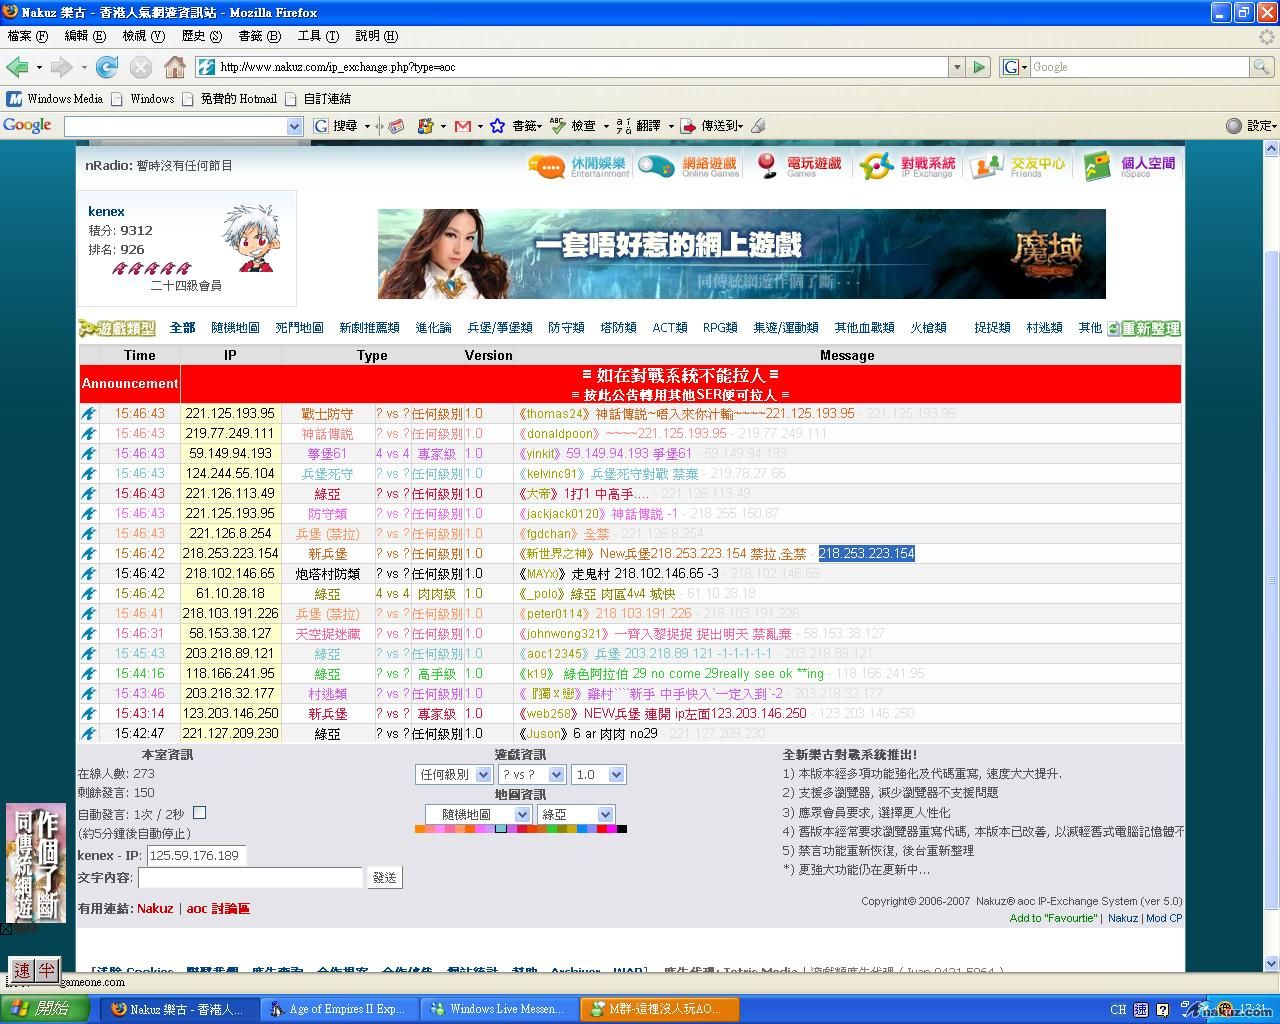The image size is (1280, 1024).
Task: Switch to Age of Empires II taskbar item
Action: pos(338,1009)
